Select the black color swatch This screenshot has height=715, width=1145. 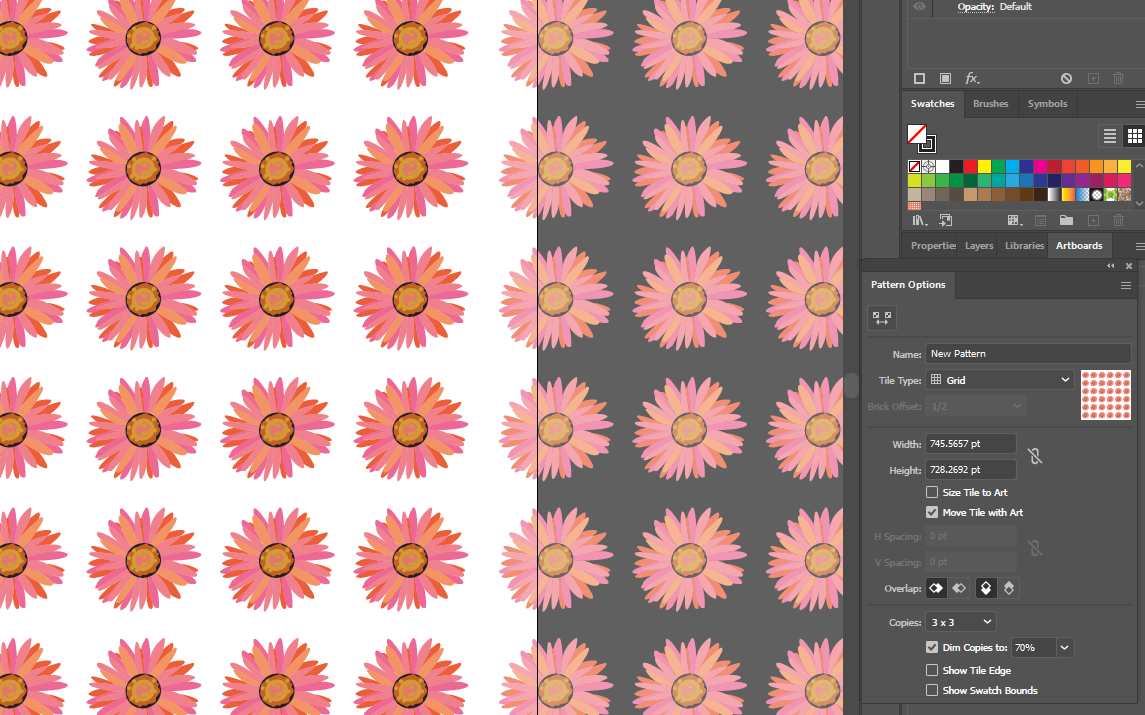[956, 167]
